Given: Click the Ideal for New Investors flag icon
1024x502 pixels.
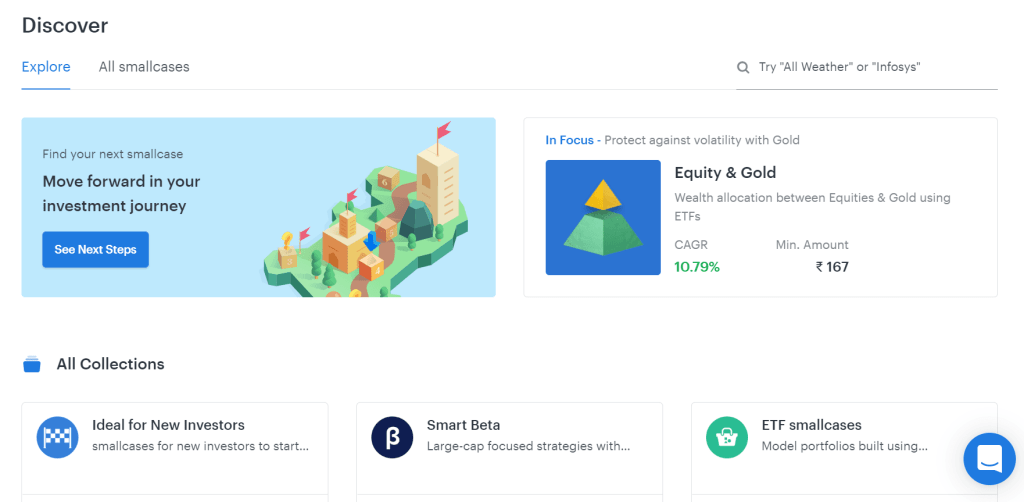Looking at the screenshot, I should click(57, 437).
